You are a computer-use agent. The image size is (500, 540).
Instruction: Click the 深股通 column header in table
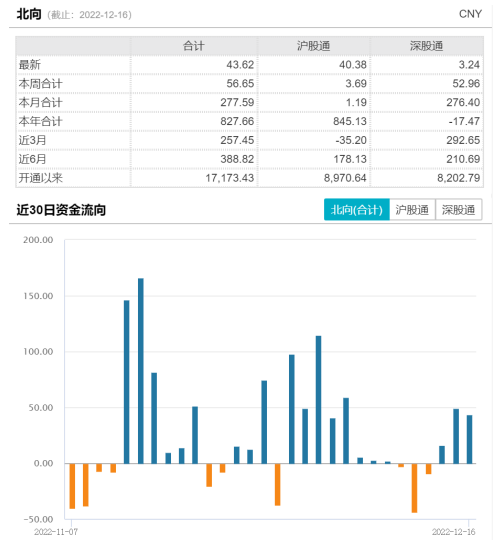[x=426, y=46]
